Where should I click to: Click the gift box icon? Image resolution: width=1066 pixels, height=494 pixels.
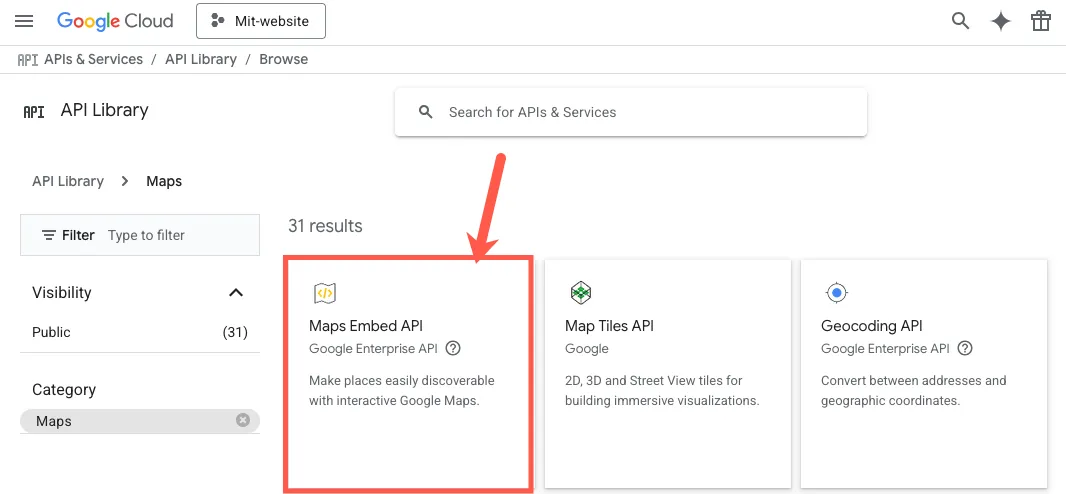point(1041,21)
